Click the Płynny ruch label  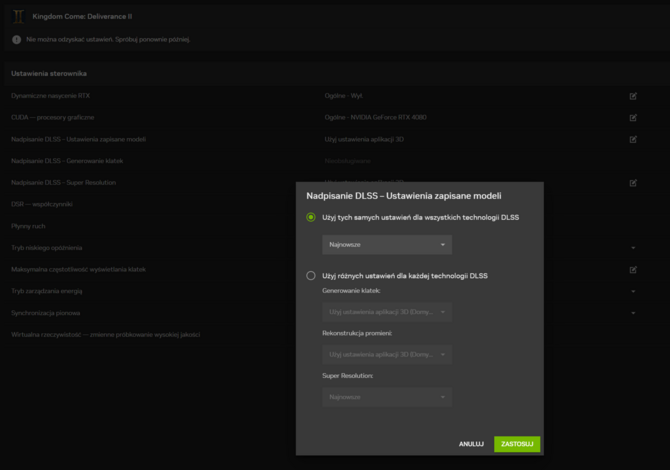coord(28,226)
